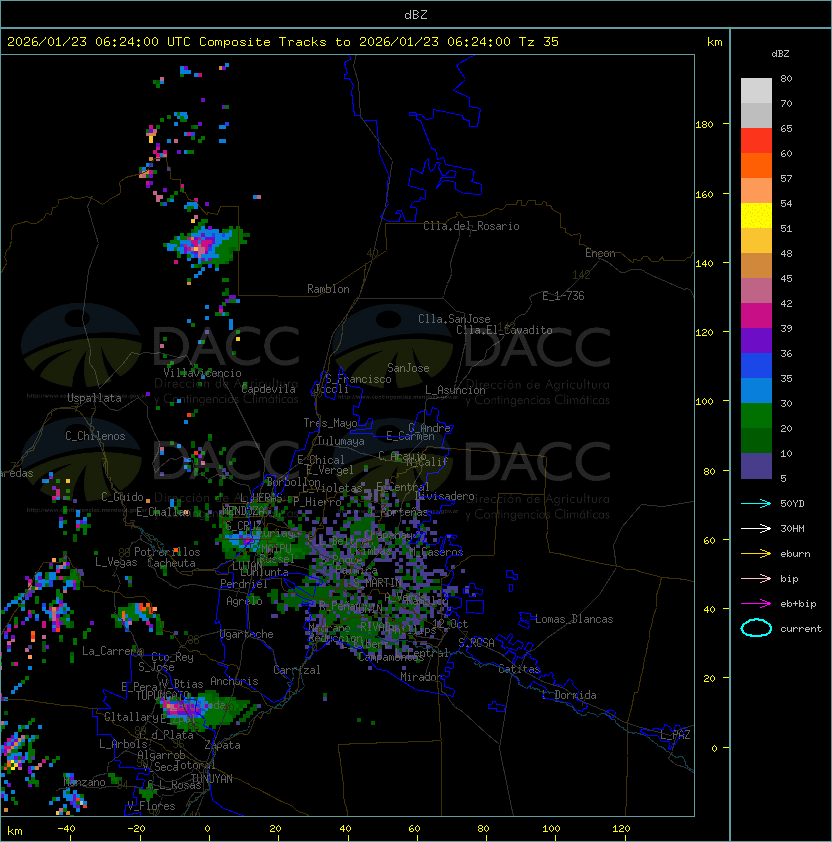Click the 12_Oct map label
Screen dimensions: 832x842
pyautogui.click(x=450, y=624)
